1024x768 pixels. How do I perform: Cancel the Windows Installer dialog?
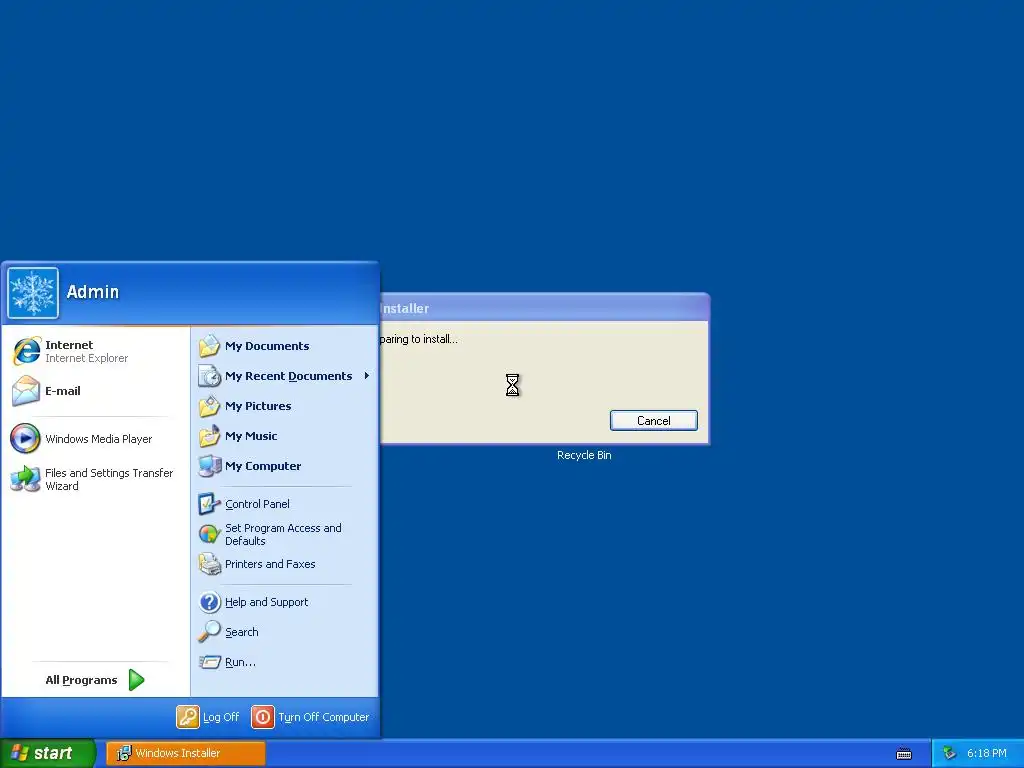click(x=654, y=421)
